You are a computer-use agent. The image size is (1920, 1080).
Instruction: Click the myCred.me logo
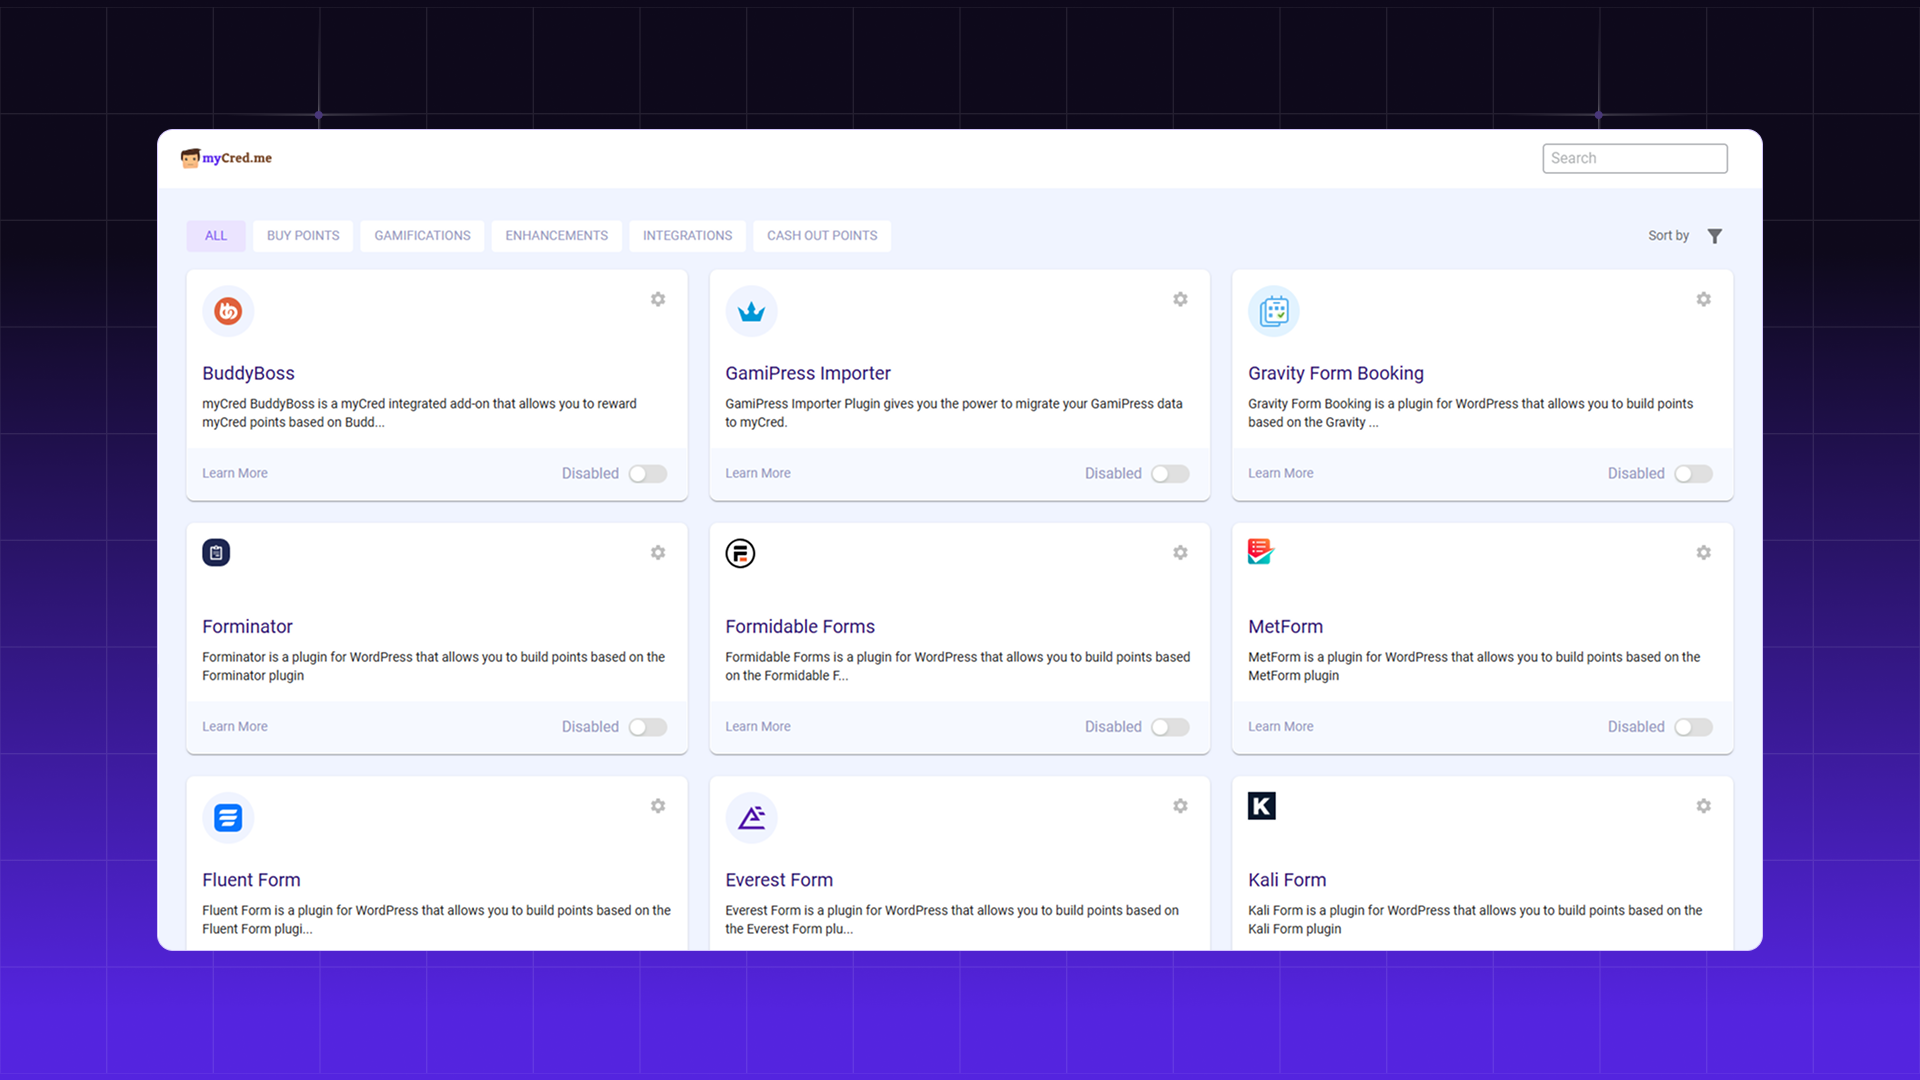225,158
